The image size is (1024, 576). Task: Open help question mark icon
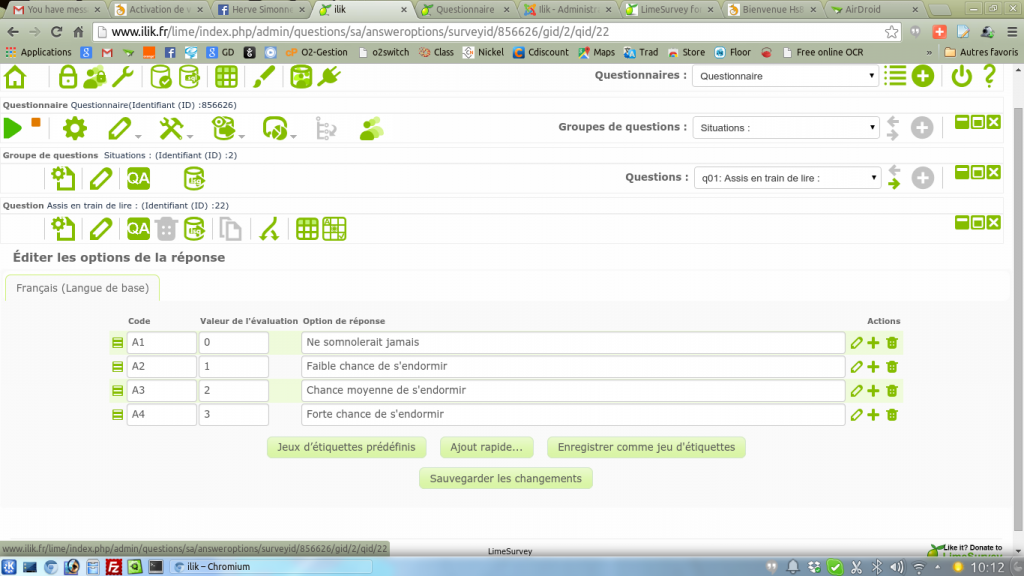989,76
